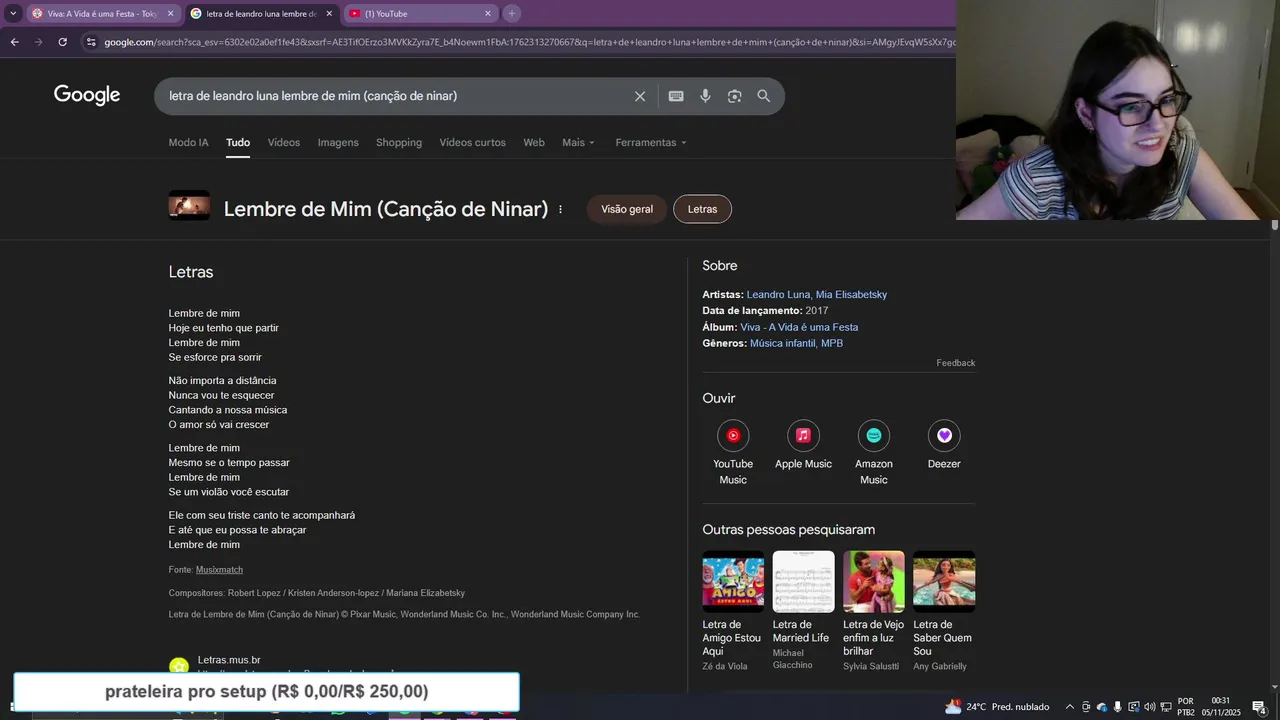Click the song thumbnail beside the title
The height and width of the screenshot is (720, 1280).
[x=189, y=205]
